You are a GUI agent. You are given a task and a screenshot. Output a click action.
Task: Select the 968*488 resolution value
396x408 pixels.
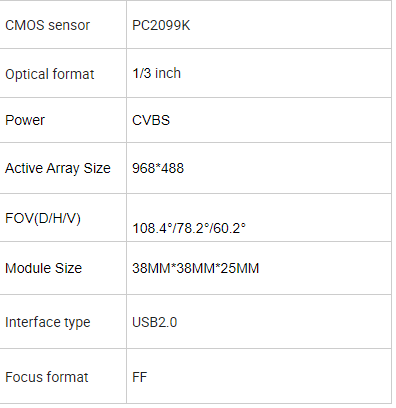158,168
